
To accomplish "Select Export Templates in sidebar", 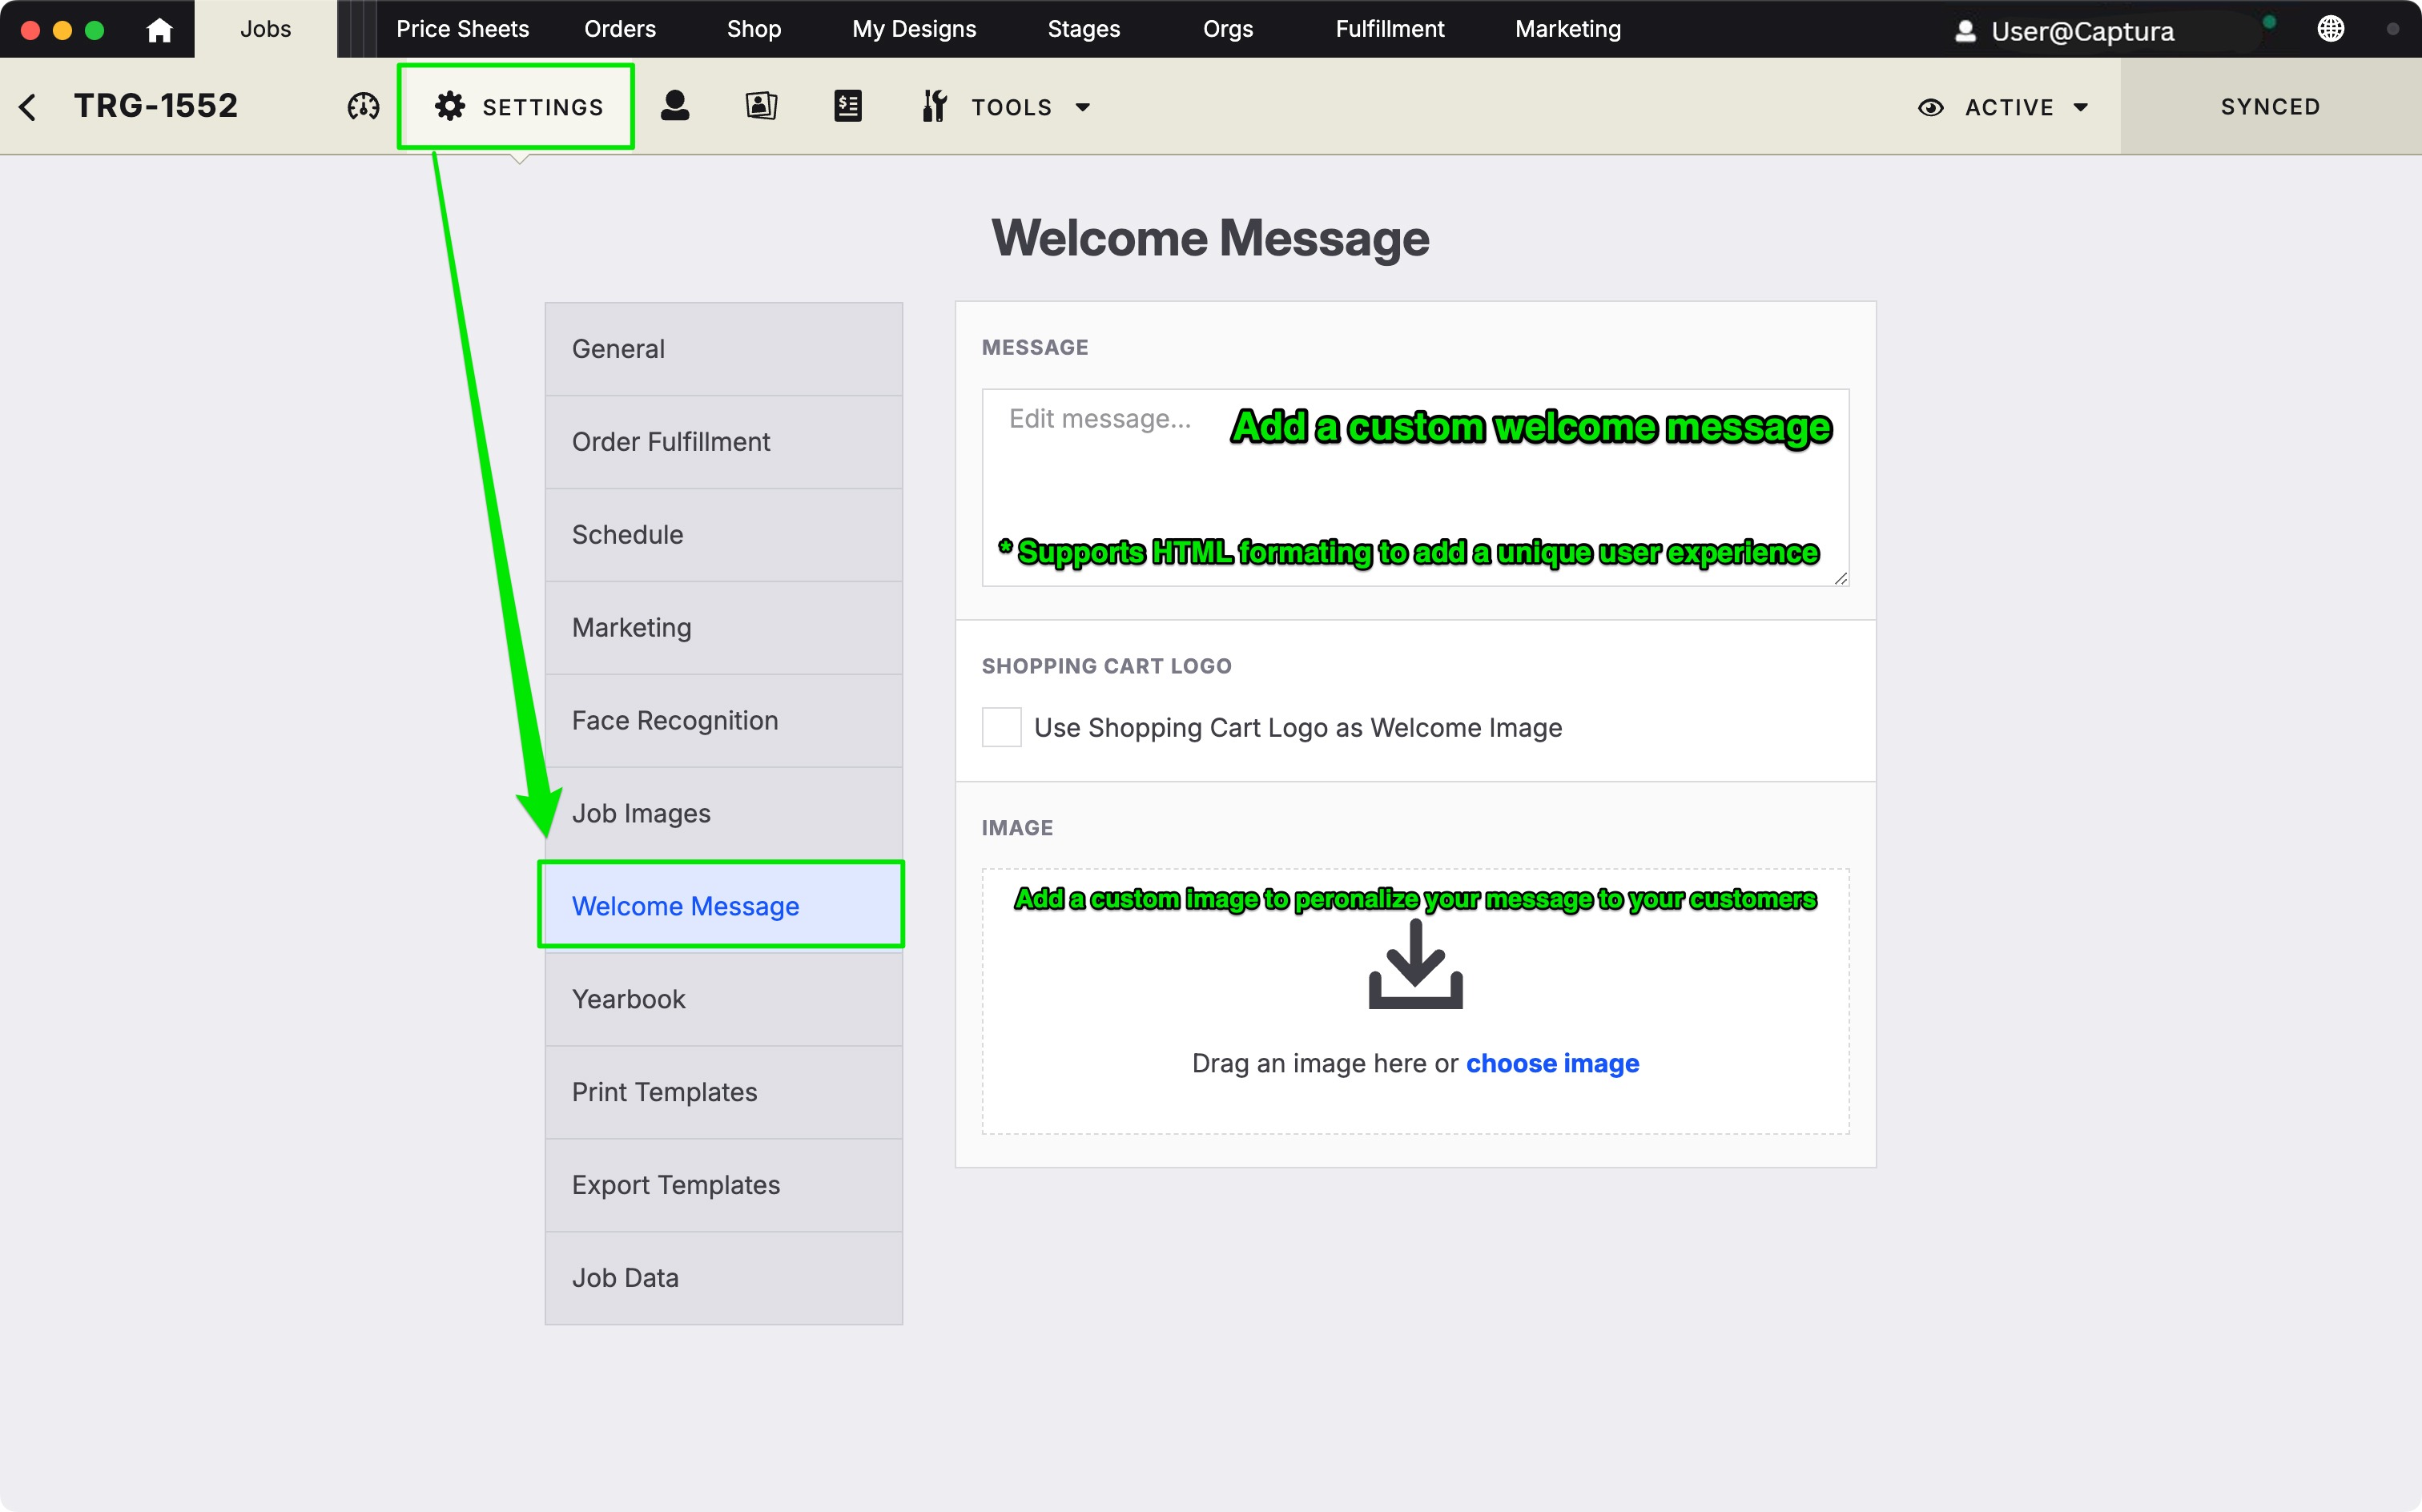I will point(723,1185).
